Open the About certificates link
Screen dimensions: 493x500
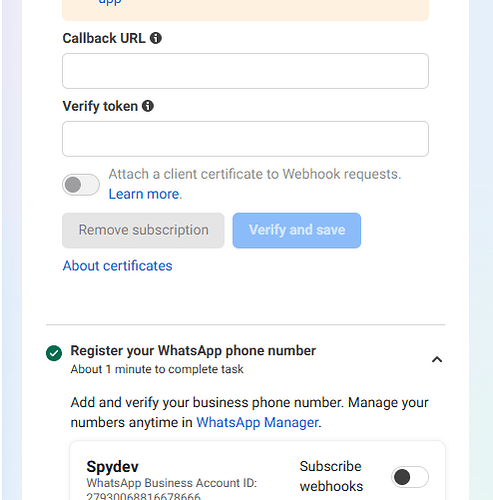point(118,266)
